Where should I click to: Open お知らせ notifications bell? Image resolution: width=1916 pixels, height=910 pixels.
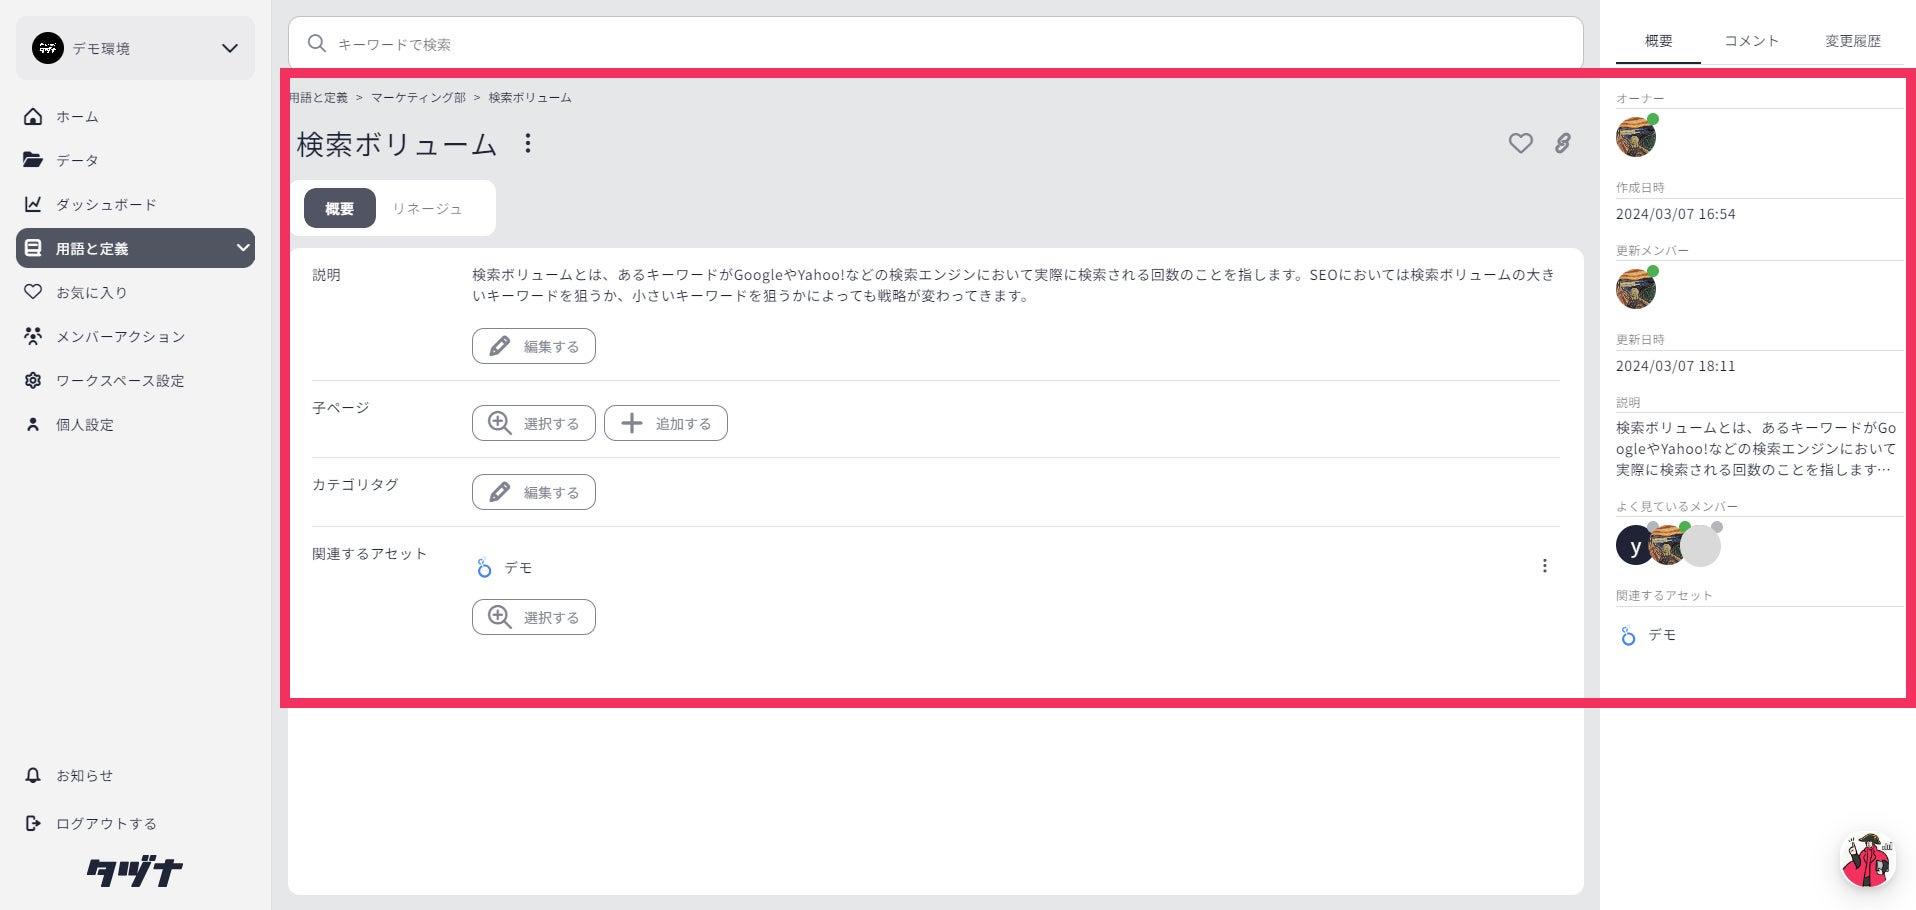(x=135, y=775)
